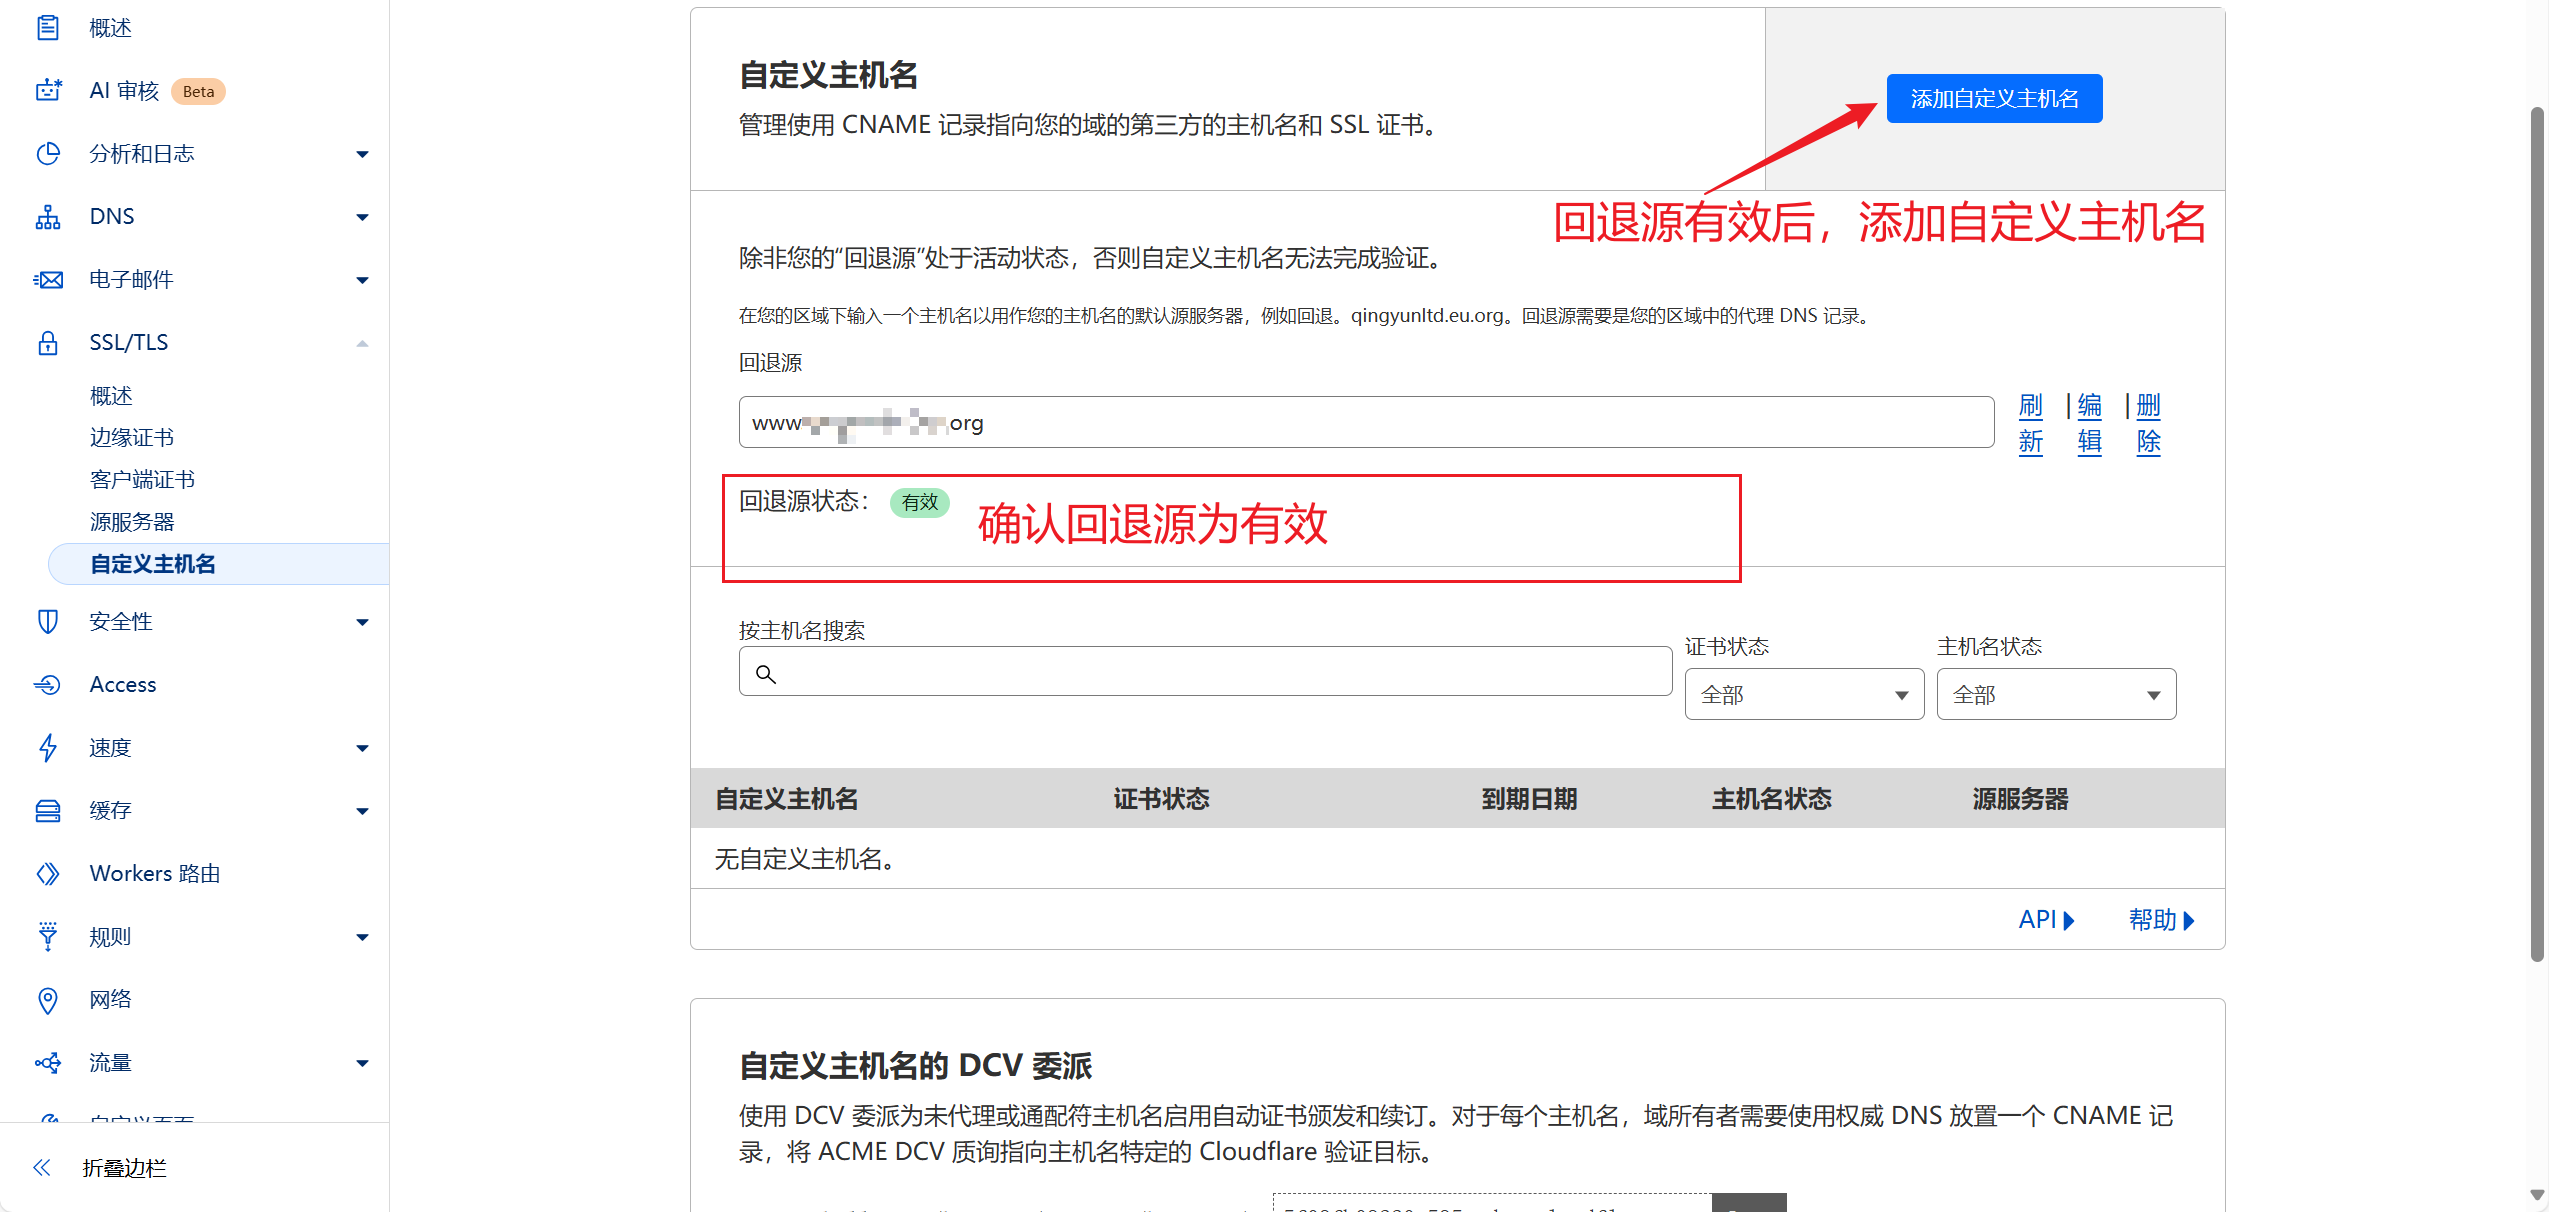The image size is (2549, 1212).
Task: Open the 证书状态 dropdown set to 全部
Action: click(x=1804, y=694)
